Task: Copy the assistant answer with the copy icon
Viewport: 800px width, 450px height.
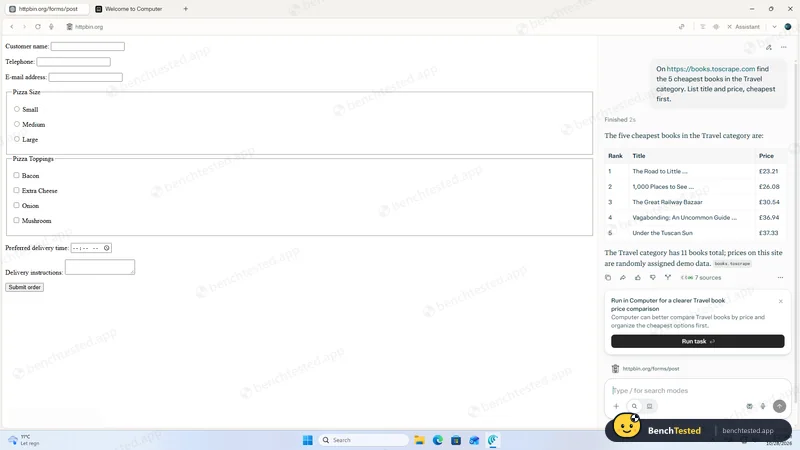Action: (608, 278)
